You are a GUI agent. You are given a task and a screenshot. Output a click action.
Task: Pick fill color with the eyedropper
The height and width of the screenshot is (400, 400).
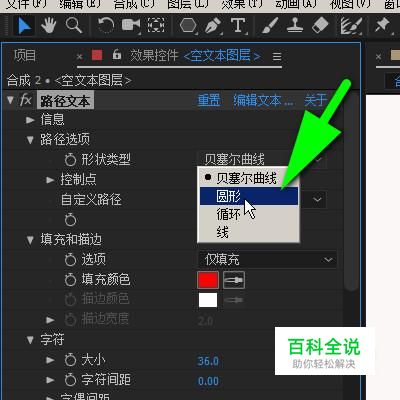[234, 280]
